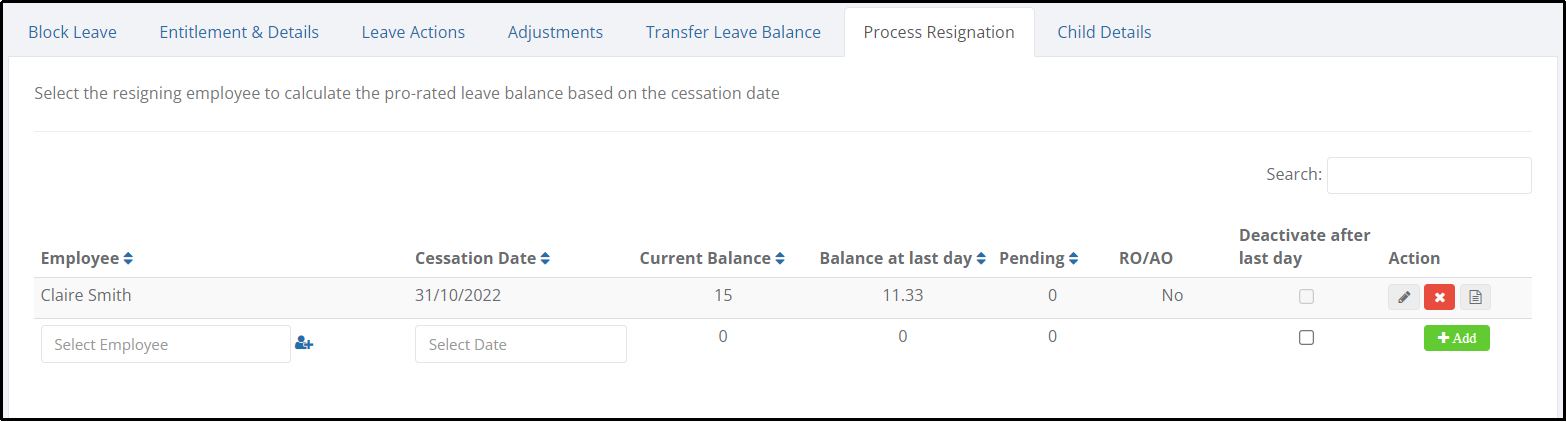Open the document report icon for Claire Smith
The width and height of the screenshot is (1566, 422).
tap(1475, 297)
